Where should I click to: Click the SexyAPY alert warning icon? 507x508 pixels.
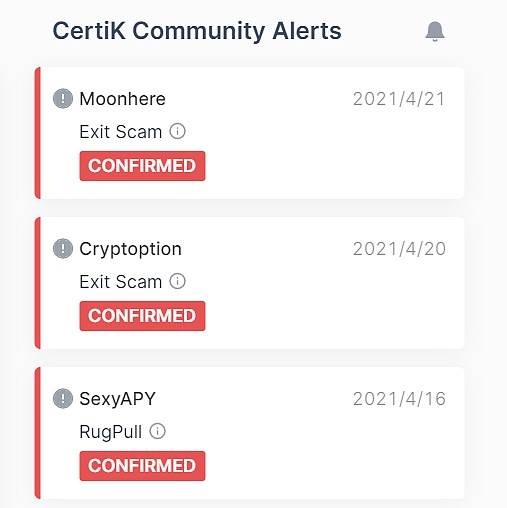[x=63, y=398]
